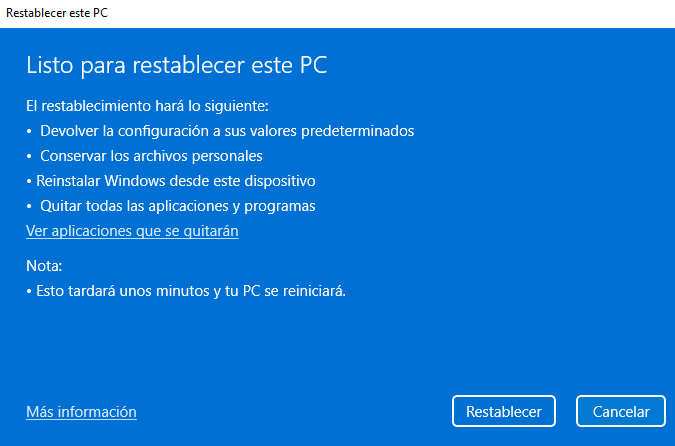
Task: Click the 'Reinstalar Windows desde este dispositivo' line
Action: pyautogui.click(x=176, y=181)
